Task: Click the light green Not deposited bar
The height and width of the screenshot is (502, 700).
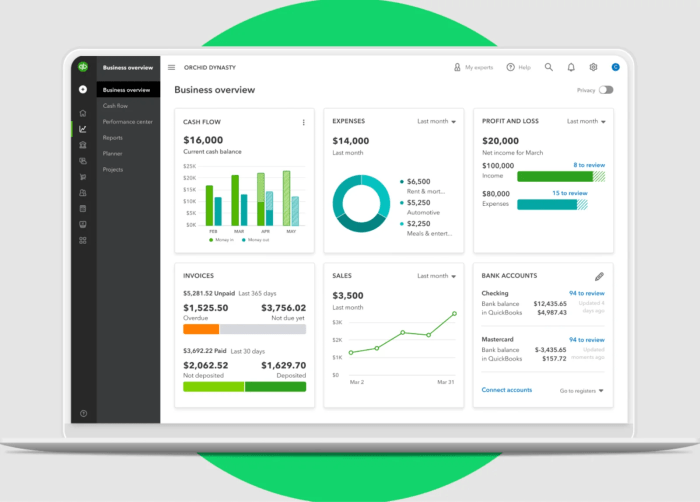Action: click(x=213, y=387)
